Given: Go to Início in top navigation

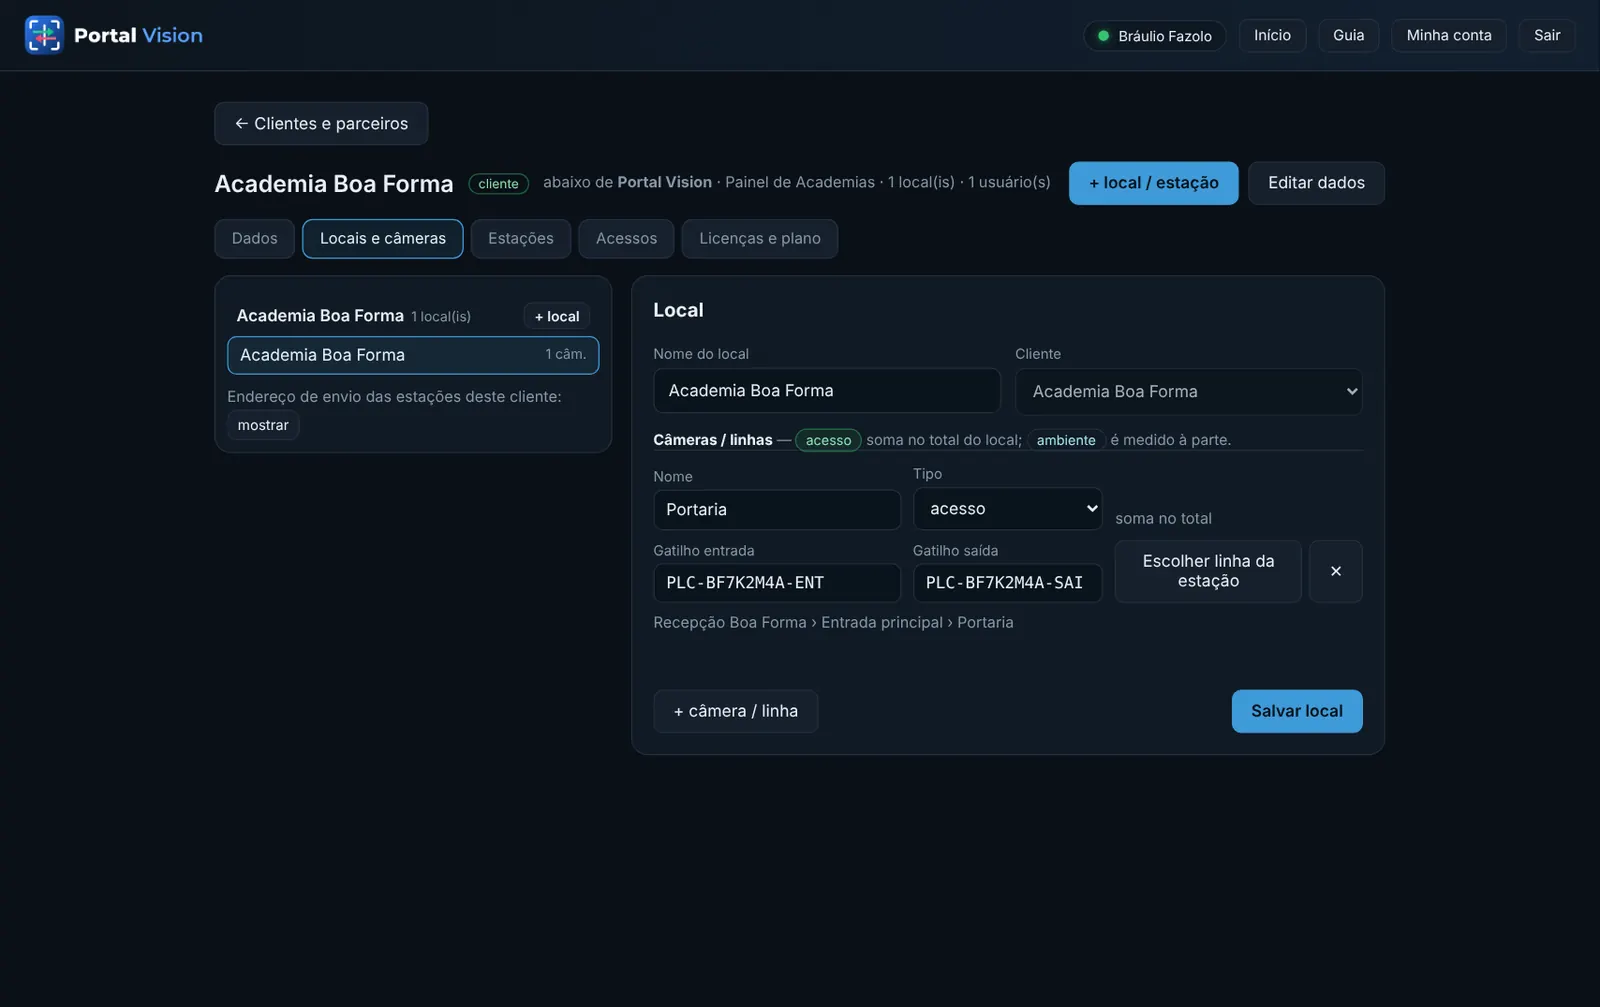Looking at the screenshot, I should tap(1272, 35).
